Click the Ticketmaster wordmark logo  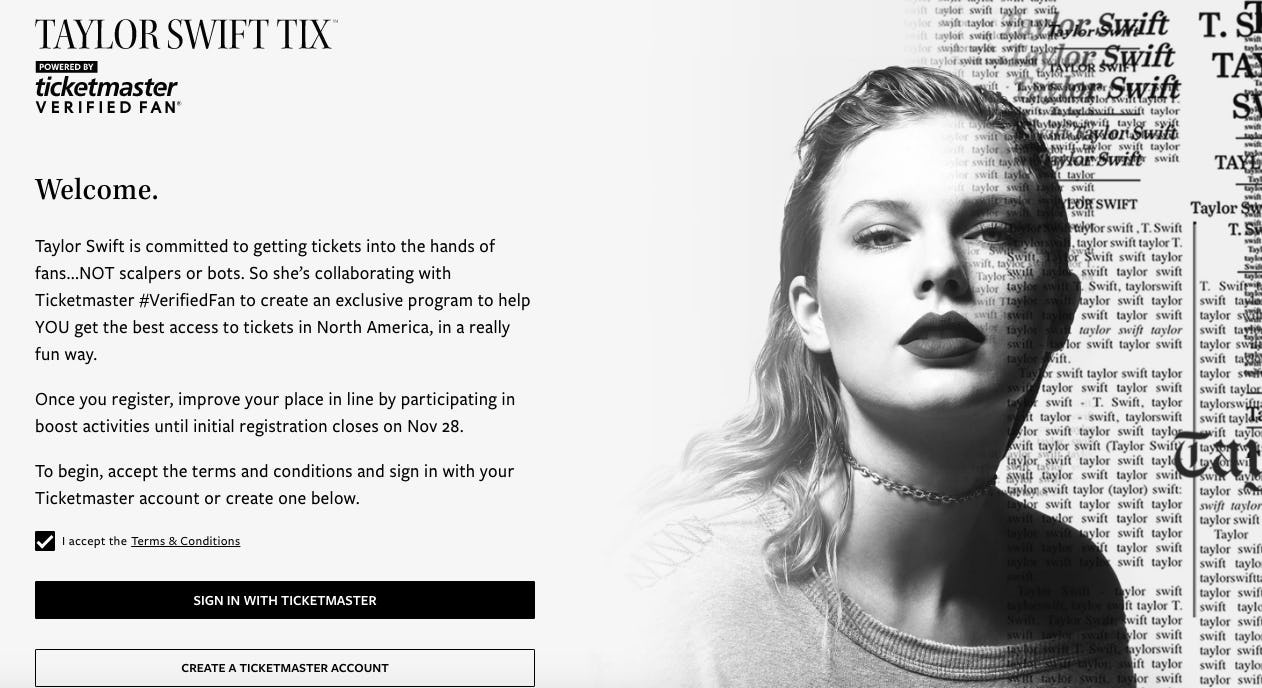click(x=107, y=87)
